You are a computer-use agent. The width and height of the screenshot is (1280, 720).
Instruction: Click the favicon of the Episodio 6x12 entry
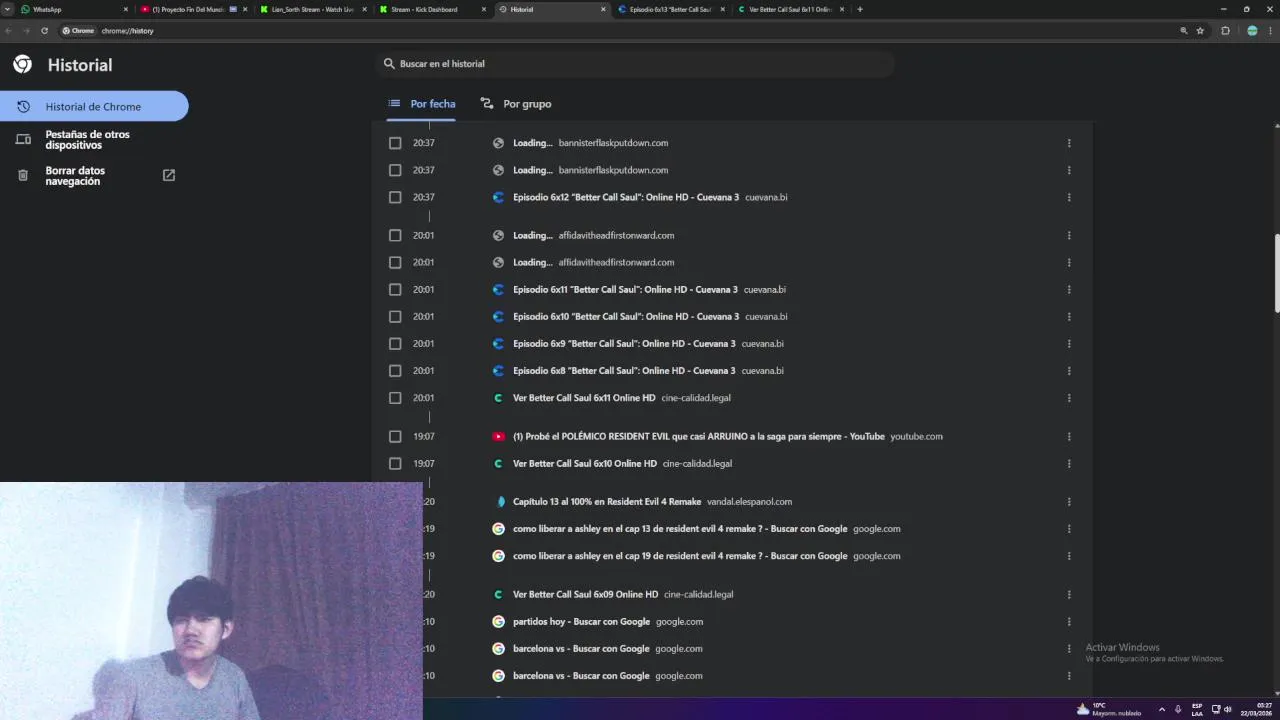[x=498, y=197]
